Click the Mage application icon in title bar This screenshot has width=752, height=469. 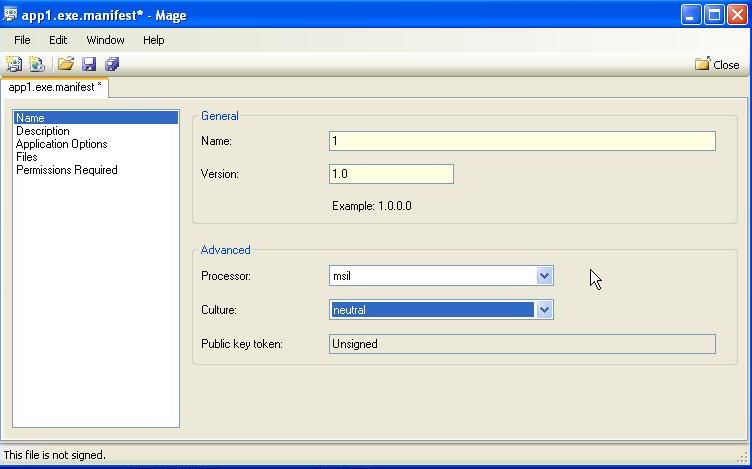(10, 14)
